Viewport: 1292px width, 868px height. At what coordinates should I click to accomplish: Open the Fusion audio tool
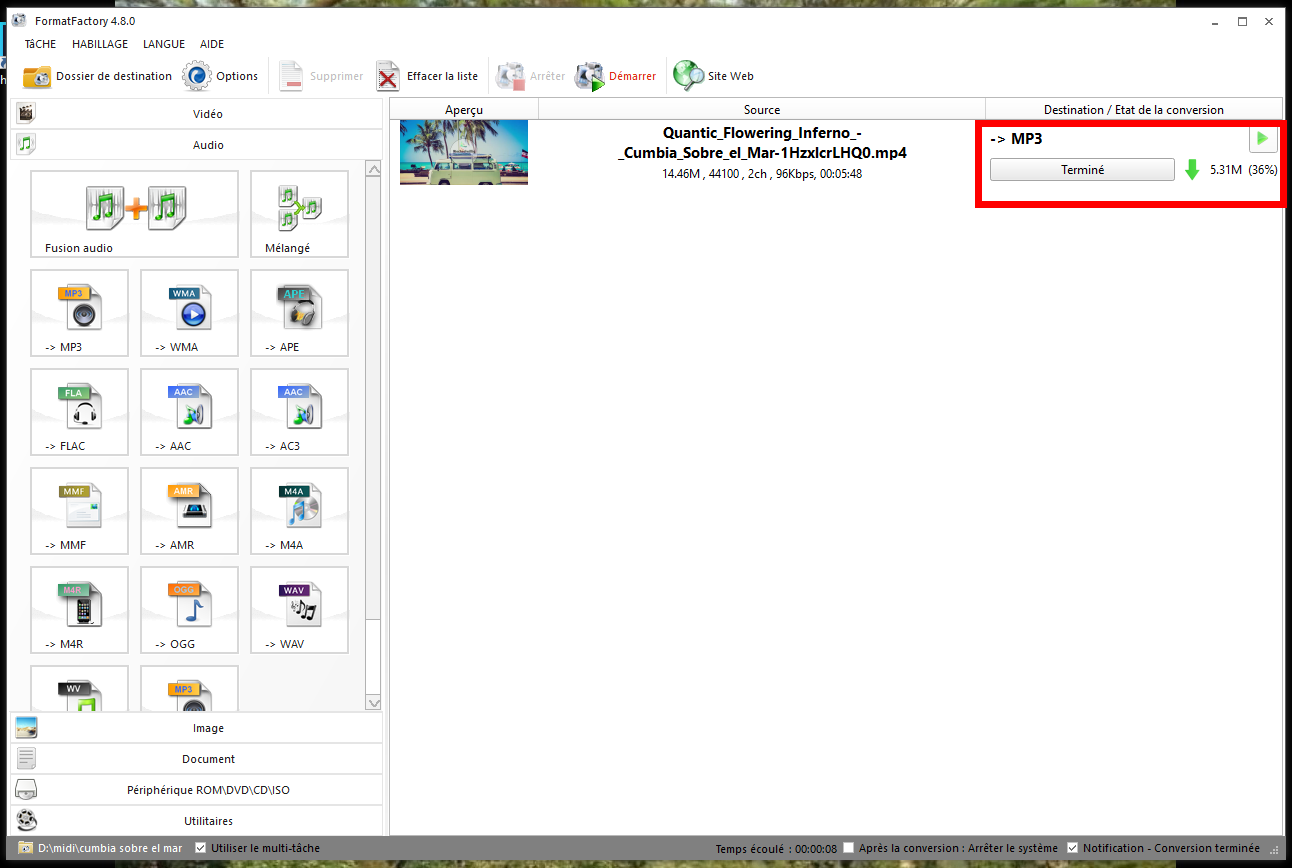pos(134,213)
